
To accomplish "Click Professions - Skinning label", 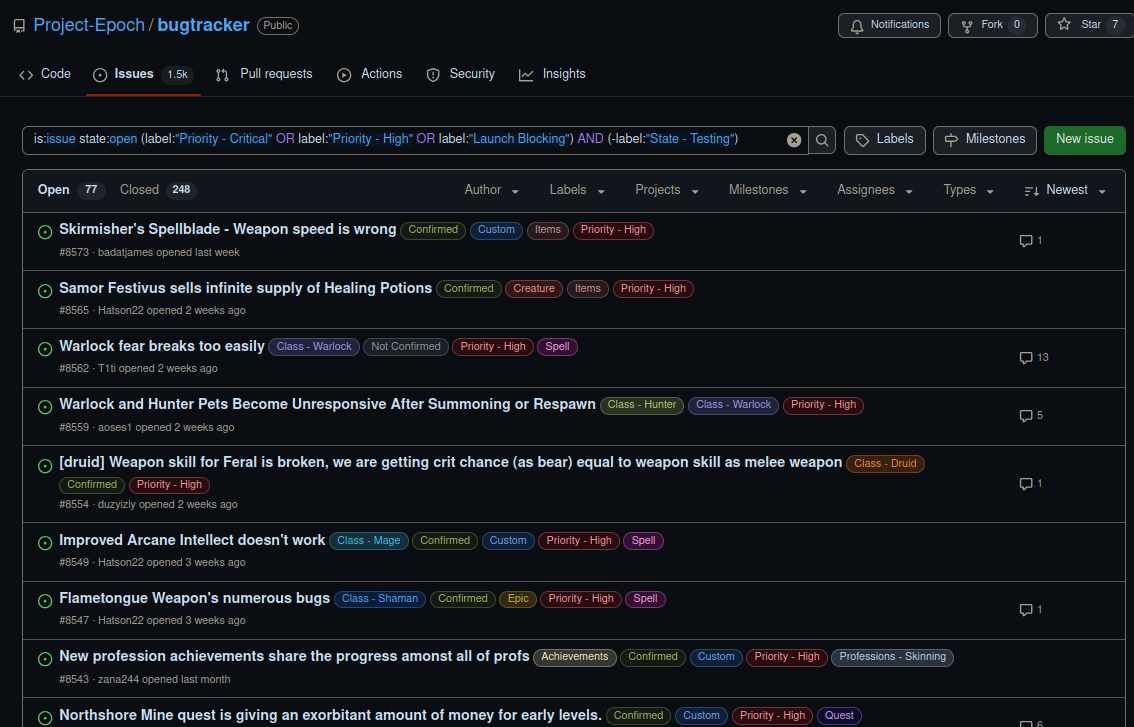I will tap(892, 657).
